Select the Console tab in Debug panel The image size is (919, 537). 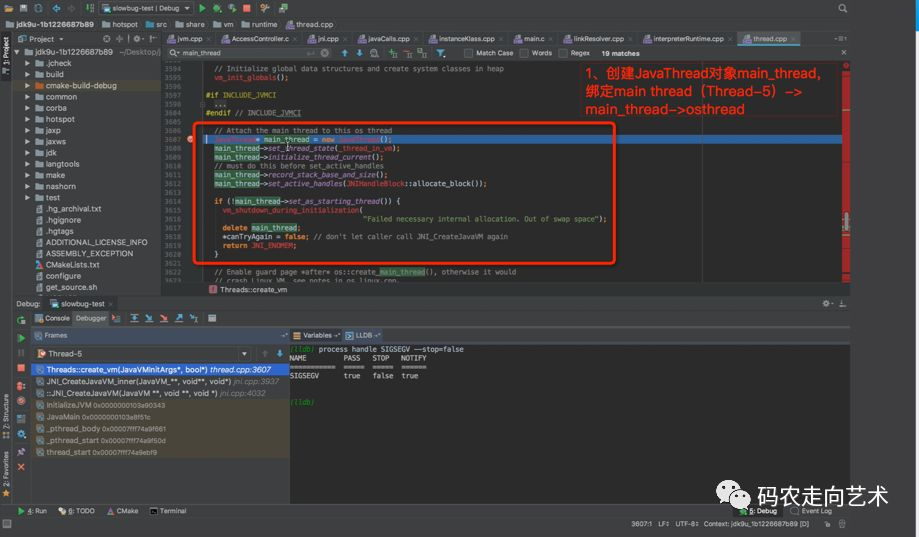tap(52, 318)
